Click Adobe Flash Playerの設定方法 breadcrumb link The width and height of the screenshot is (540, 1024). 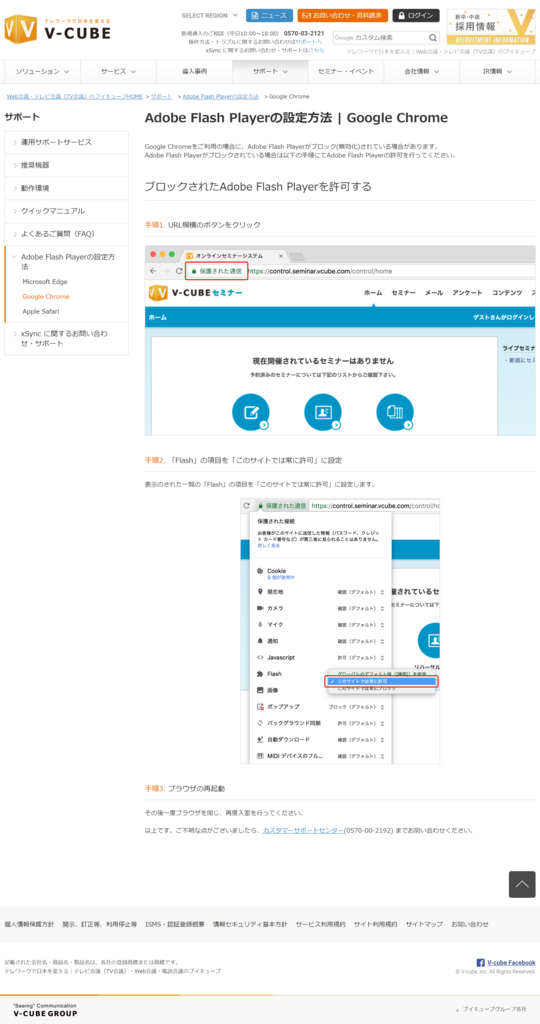click(x=220, y=97)
